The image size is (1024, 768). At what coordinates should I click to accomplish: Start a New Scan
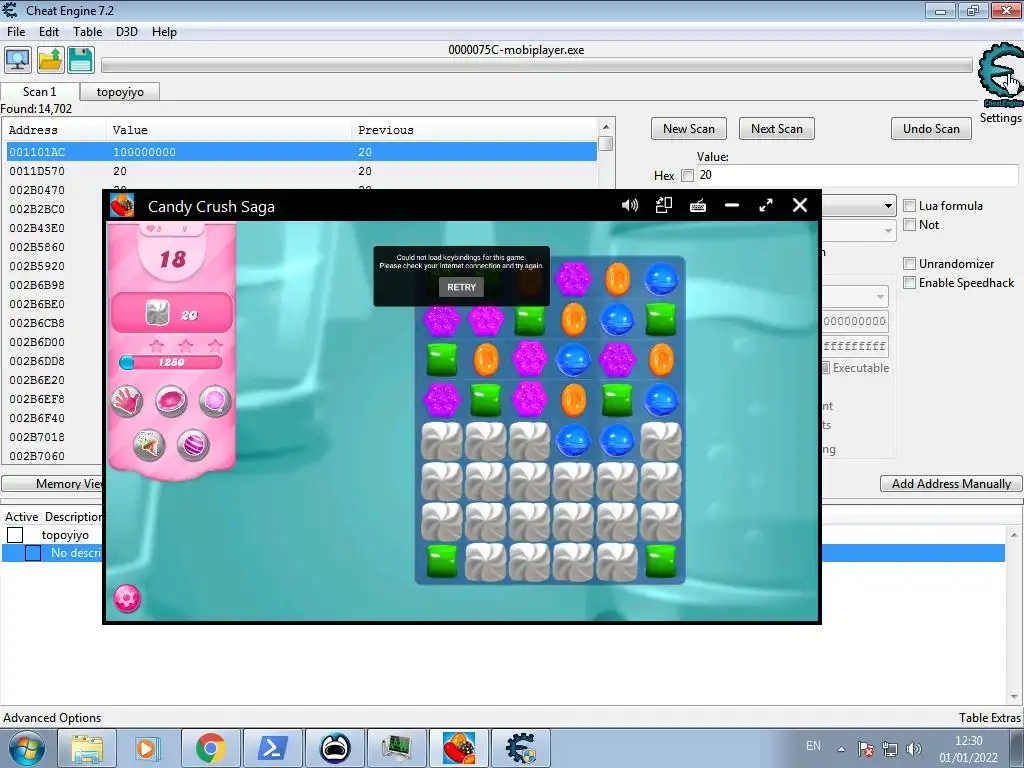pos(689,129)
